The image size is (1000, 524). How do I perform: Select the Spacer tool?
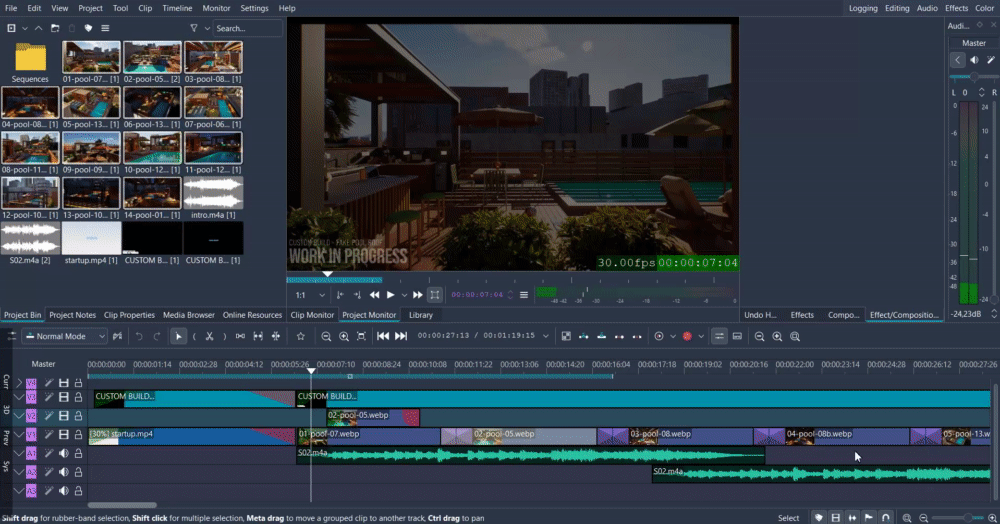[240, 336]
